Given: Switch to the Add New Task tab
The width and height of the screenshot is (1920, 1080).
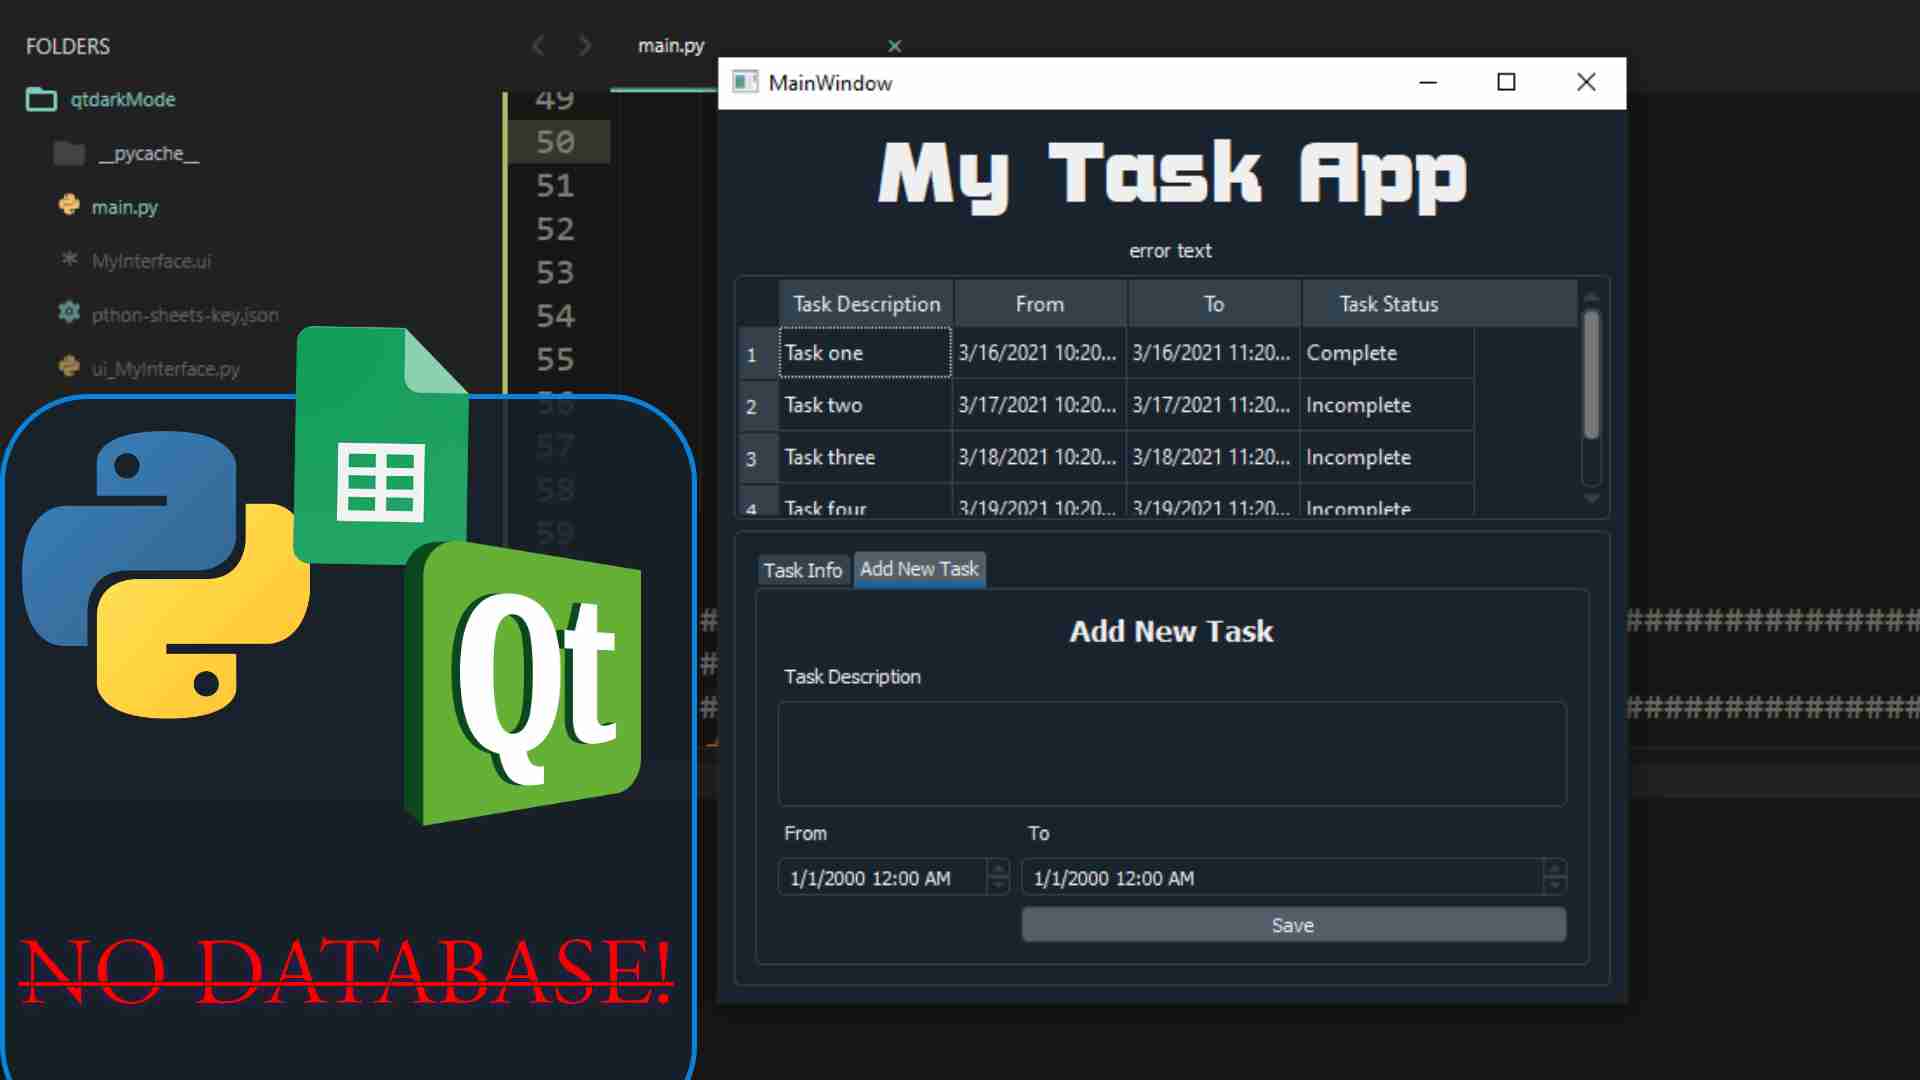Looking at the screenshot, I should coord(919,569).
